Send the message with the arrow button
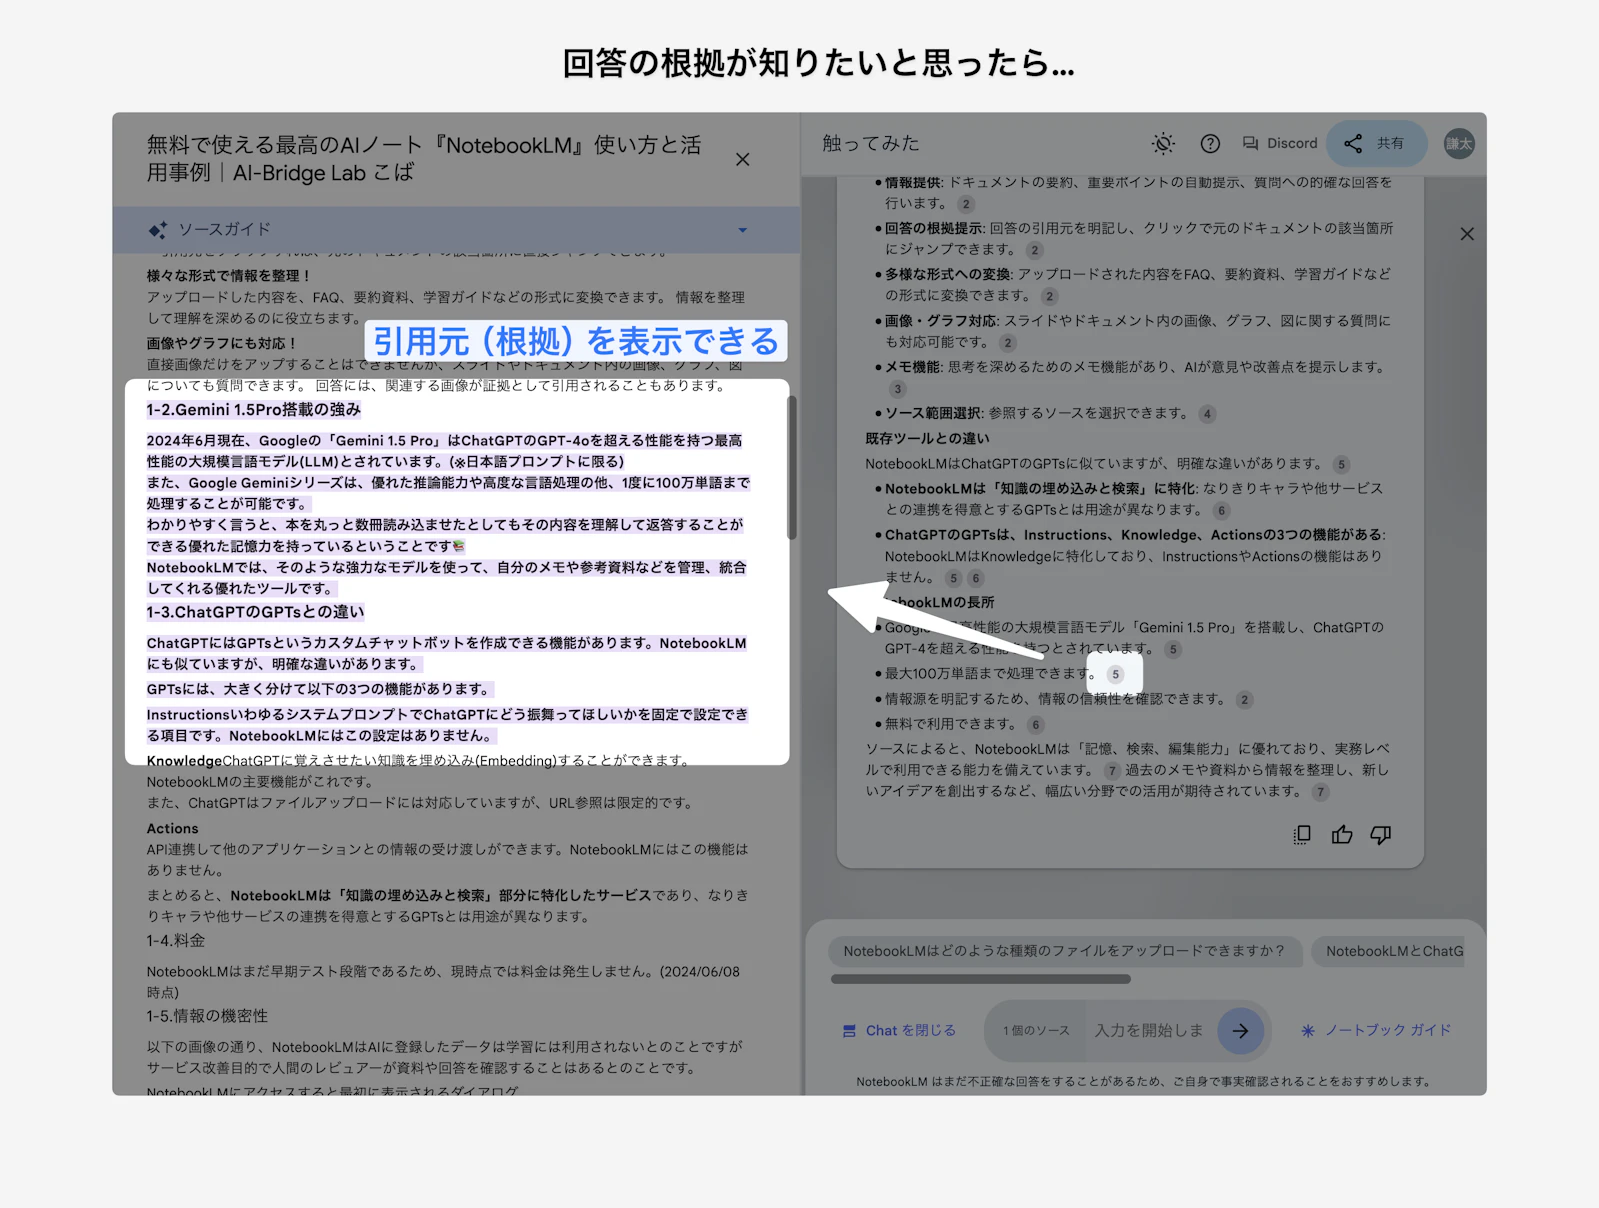This screenshot has height=1208, width=1599. point(1241,1031)
